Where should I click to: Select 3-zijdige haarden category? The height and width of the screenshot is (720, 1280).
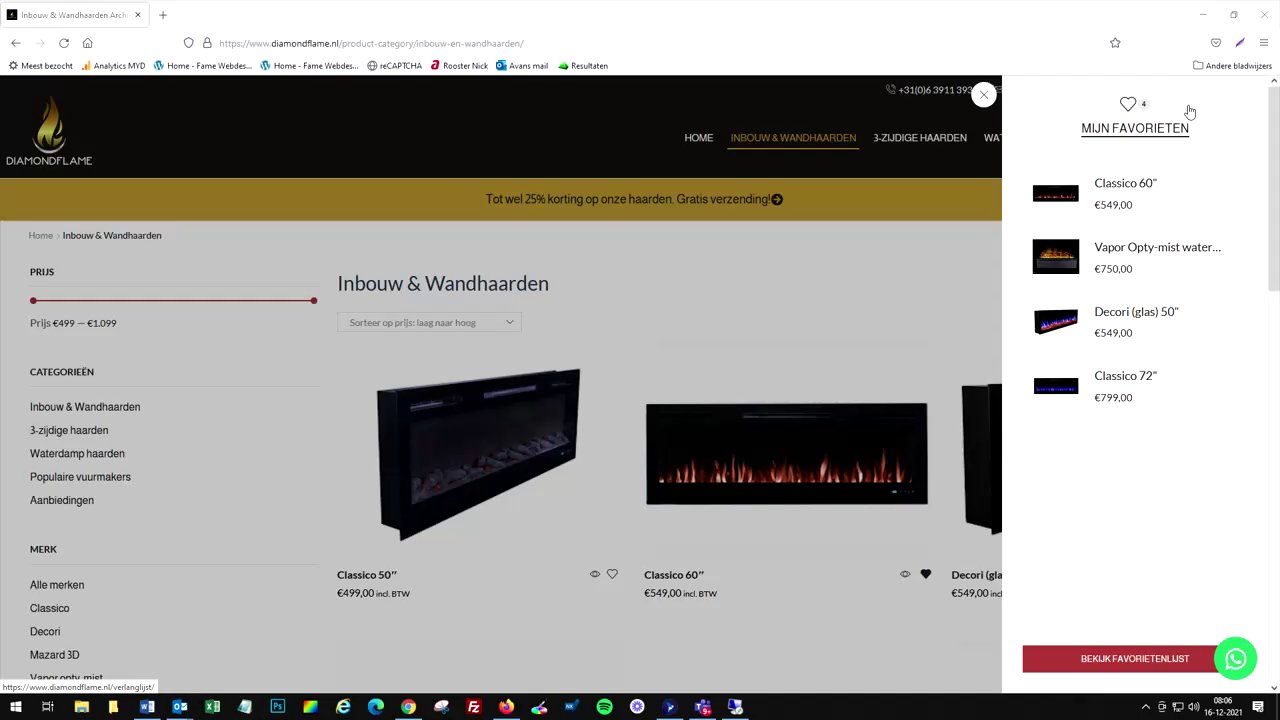pyautogui.click(x=69, y=431)
